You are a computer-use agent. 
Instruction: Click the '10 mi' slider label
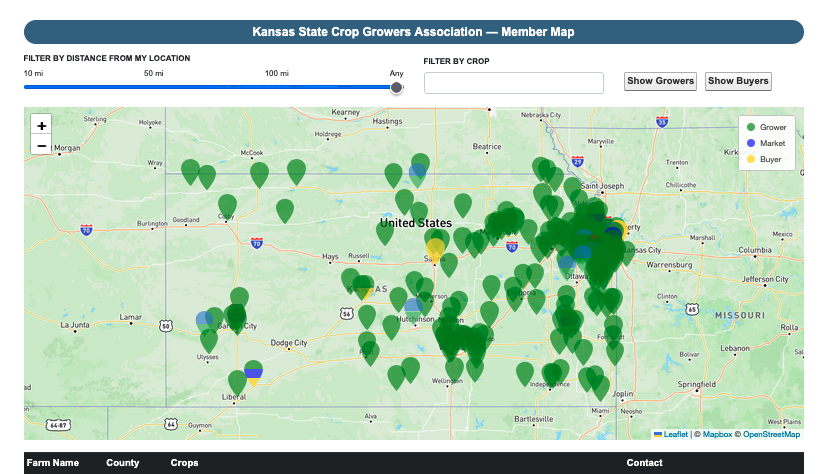click(33, 73)
